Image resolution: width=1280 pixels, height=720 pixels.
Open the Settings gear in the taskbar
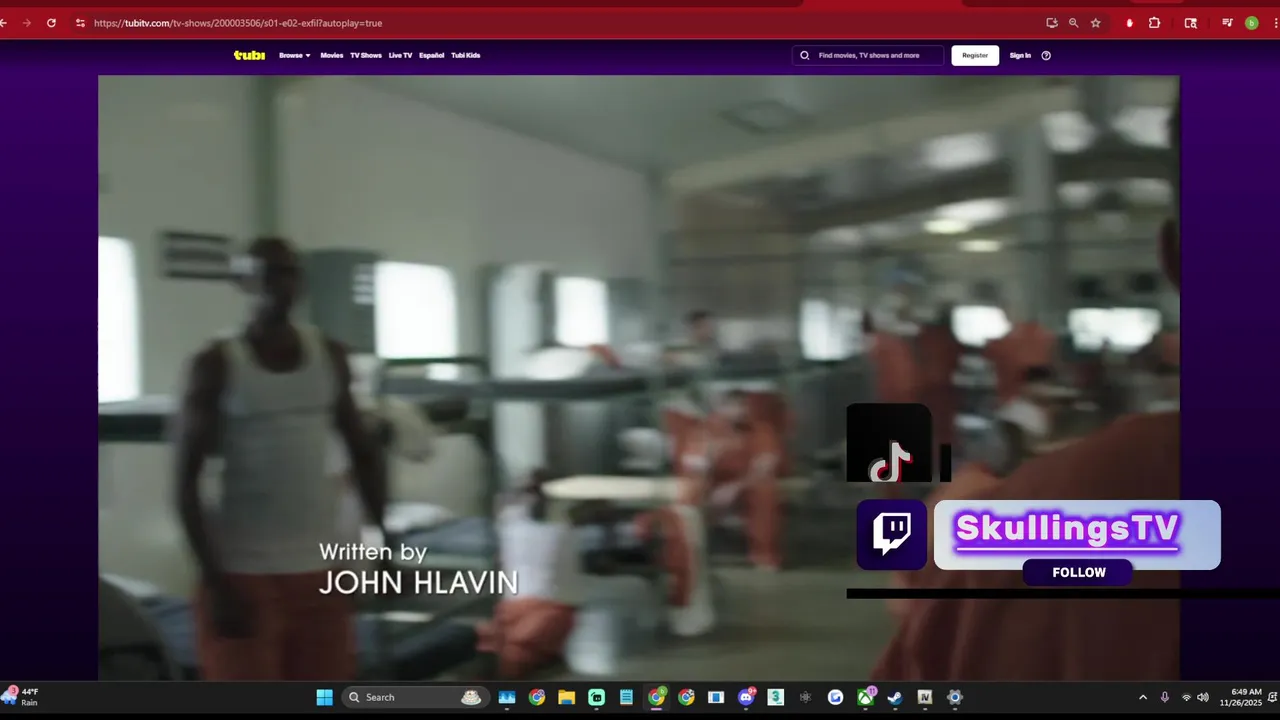(x=955, y=697)
